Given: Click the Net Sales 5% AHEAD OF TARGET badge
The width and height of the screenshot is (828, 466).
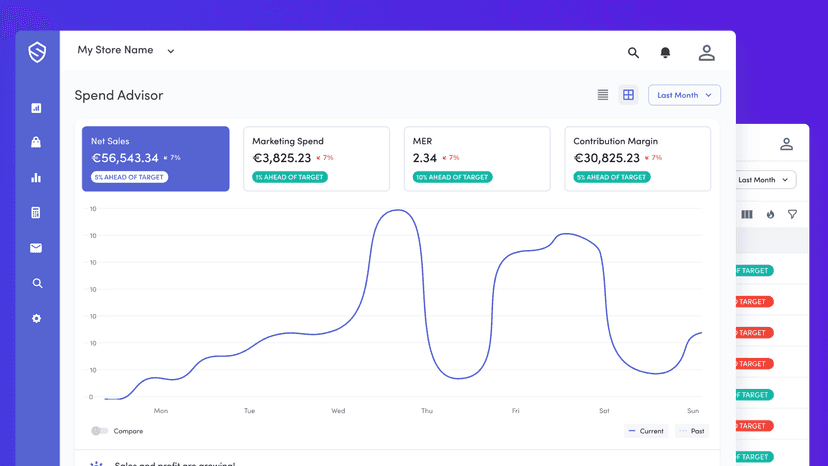Looking at the screenshot, I should click(x=129, y=177).
